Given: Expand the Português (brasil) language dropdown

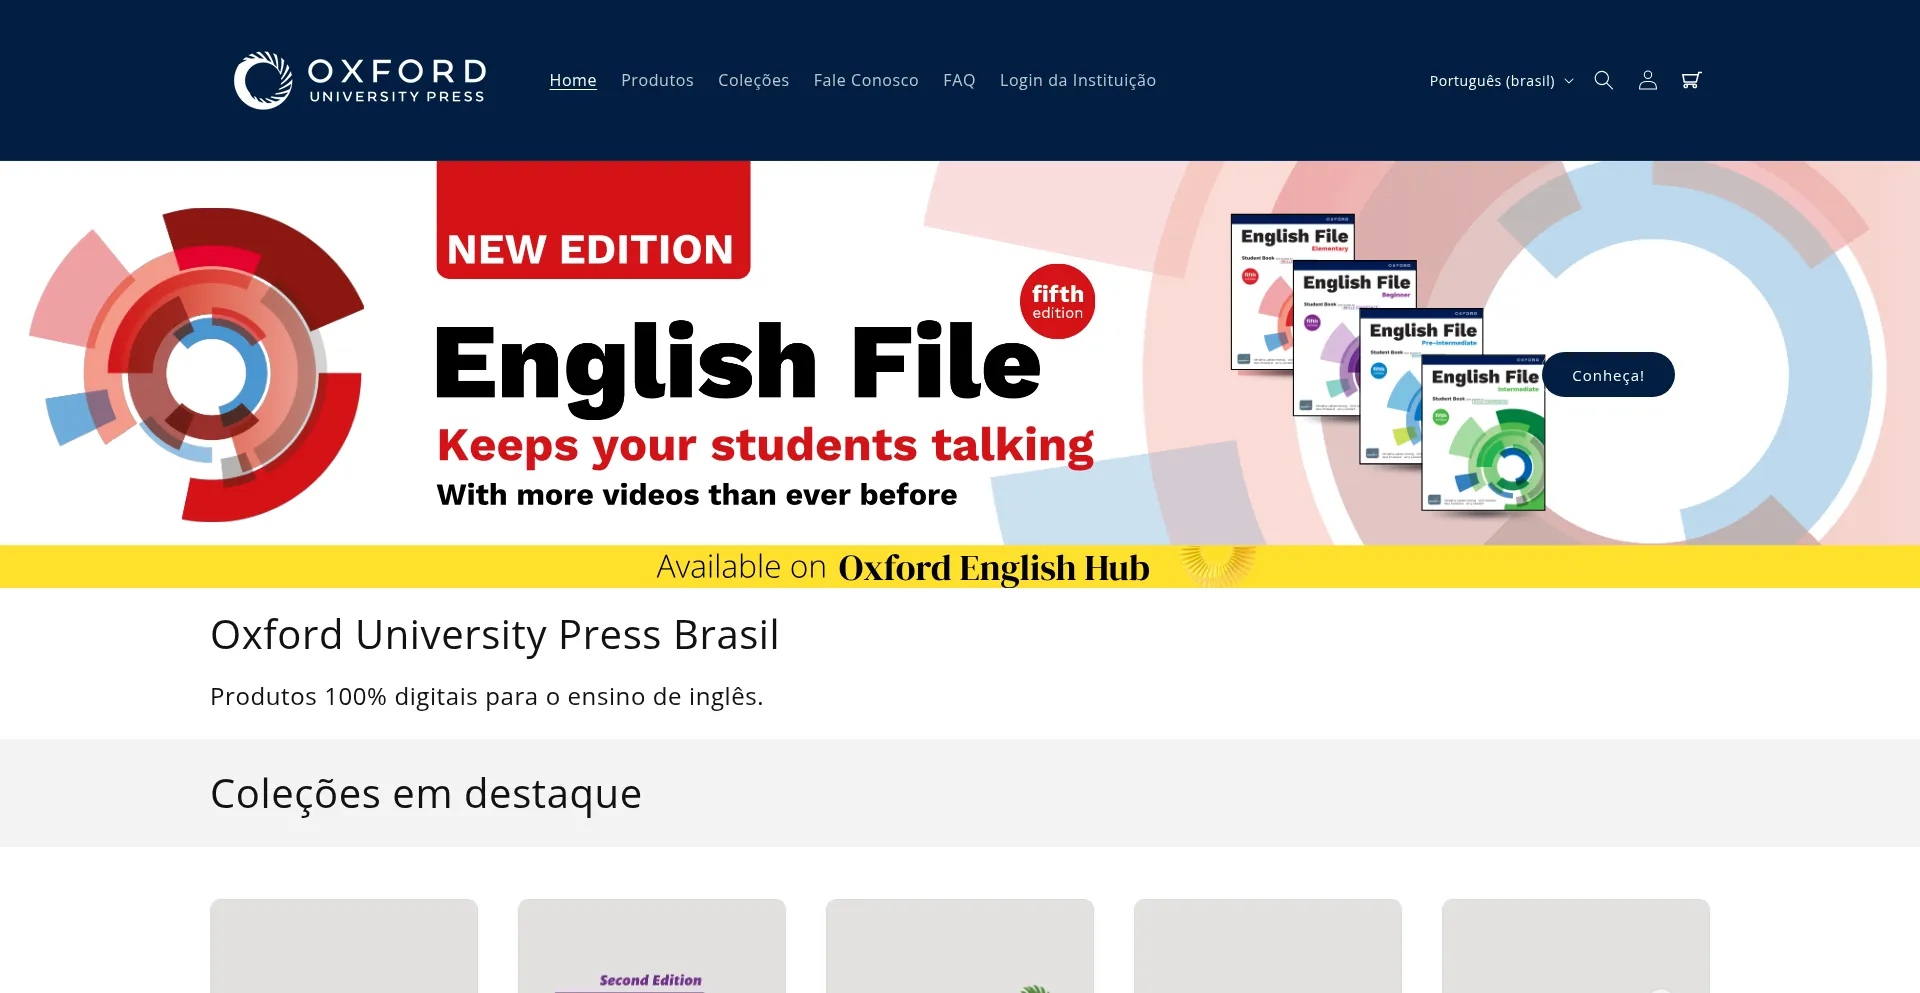Looking at the screenshot, I should [1501, 81].
